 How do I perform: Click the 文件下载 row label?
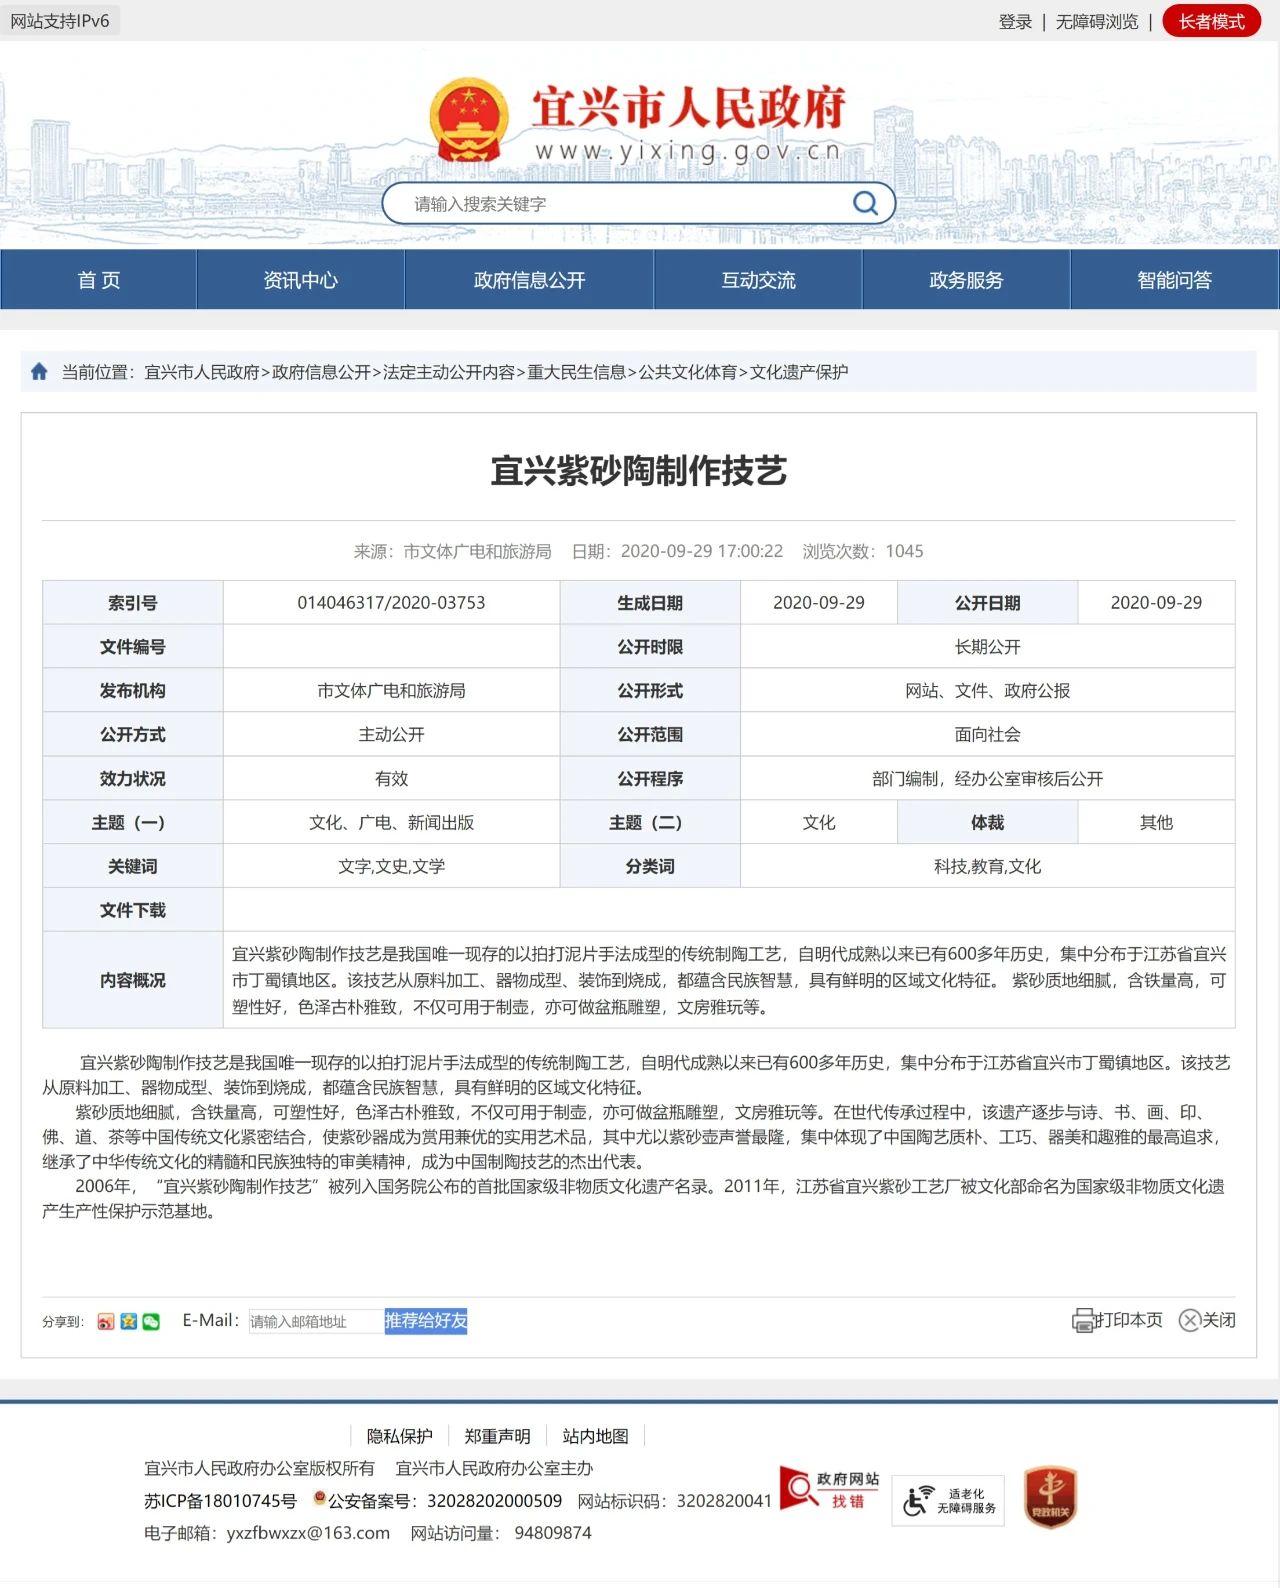pos(133,910)
